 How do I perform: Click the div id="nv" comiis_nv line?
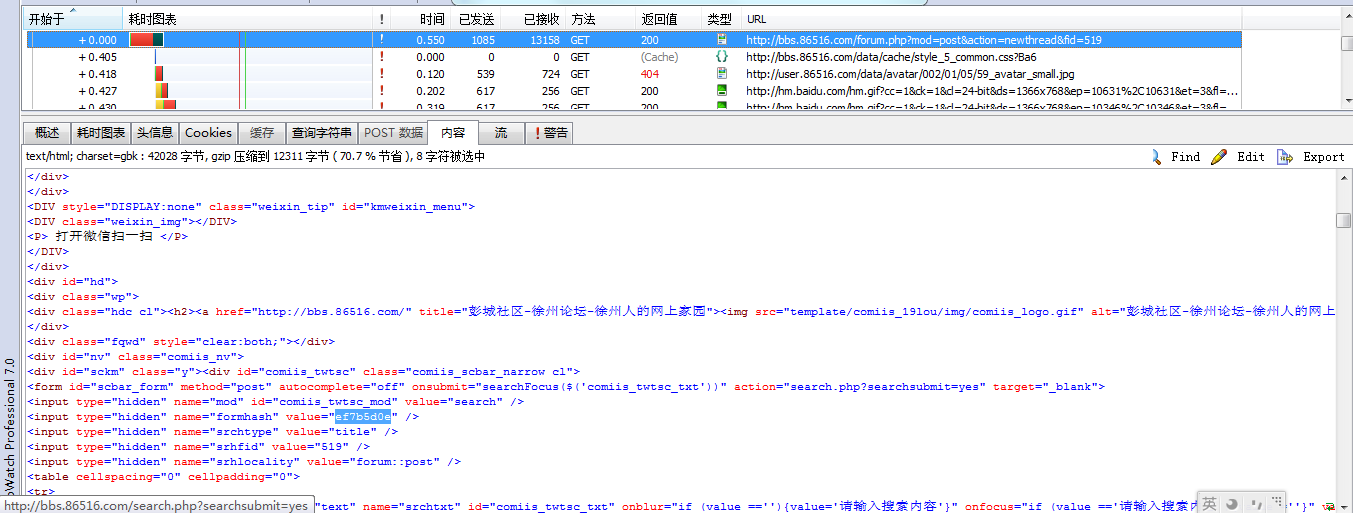135,357
